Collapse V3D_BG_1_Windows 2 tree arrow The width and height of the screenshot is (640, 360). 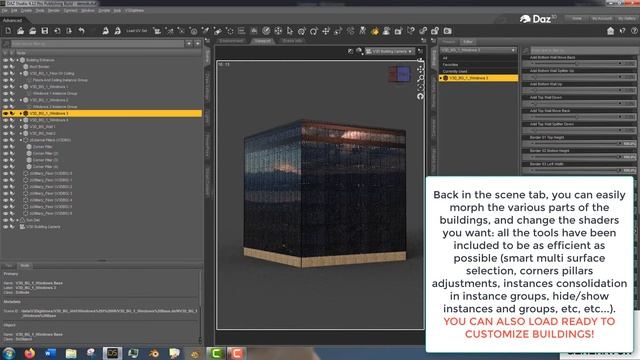[x=21, y=100]
